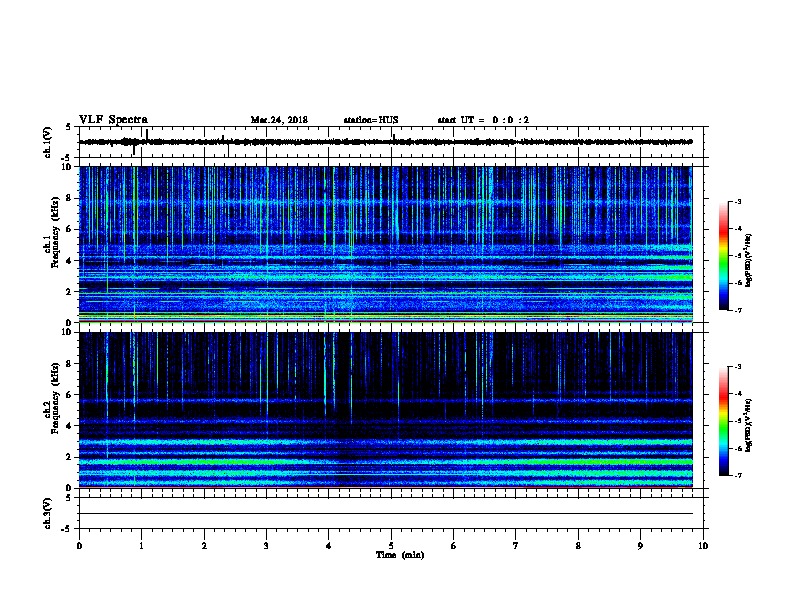This screenshot has width=792, height=612.
Task: Click the time axis tick label "10"
Action: [703, 545]
